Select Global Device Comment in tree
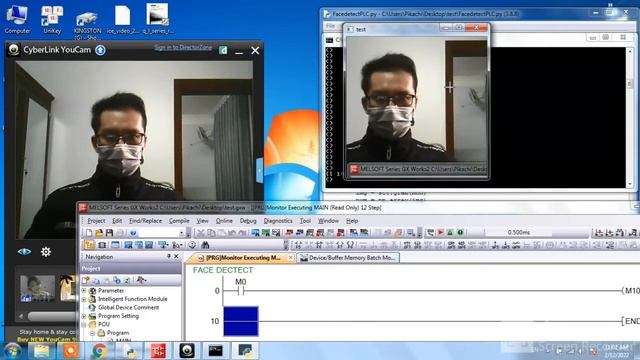Viewport: 640px width, 360px height. click(128, 307)
